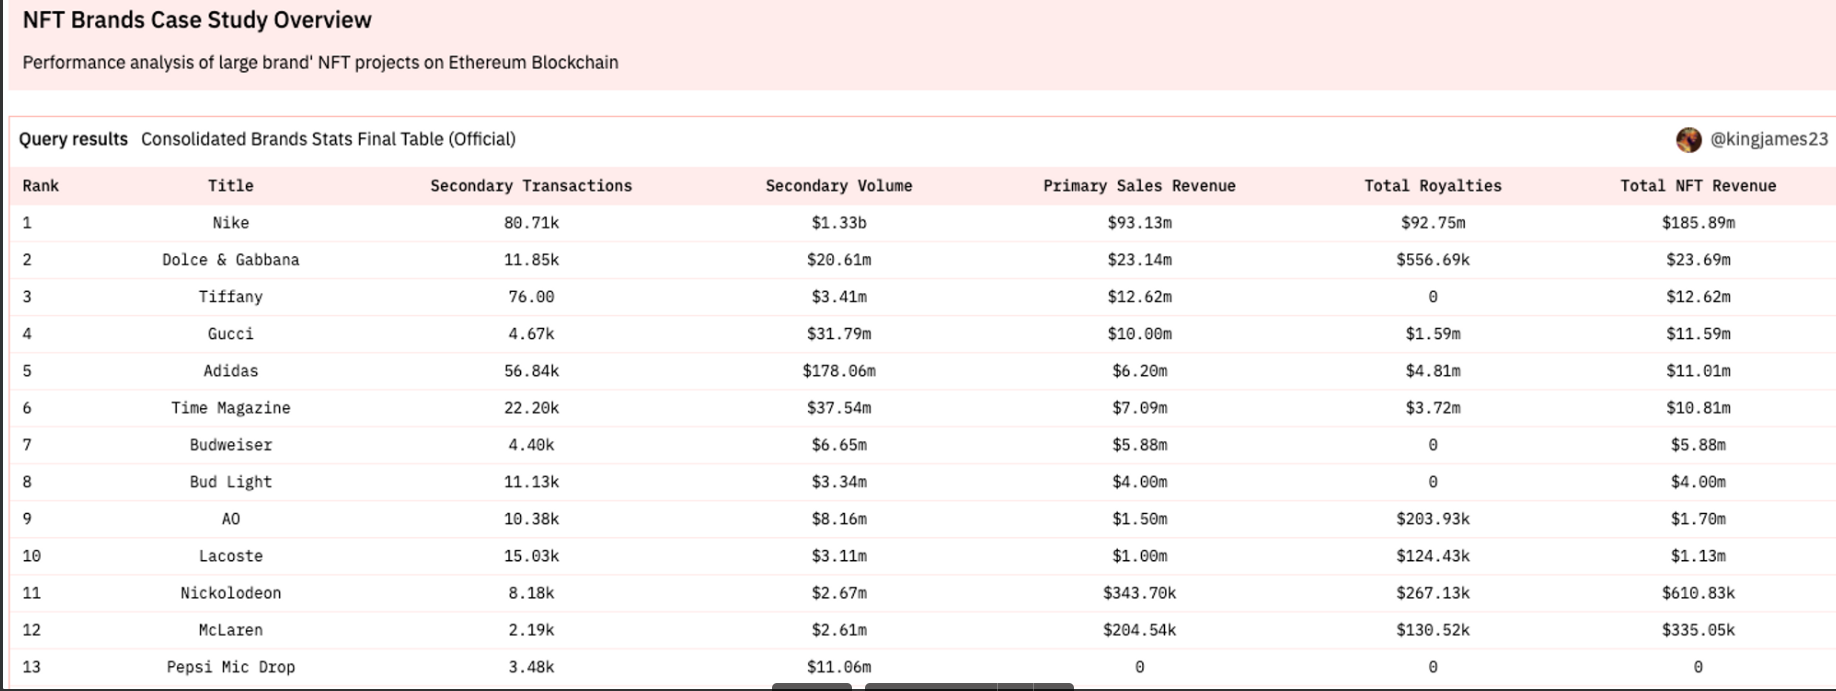Click Nike's $185.89m total NFT revenue

1698,223
